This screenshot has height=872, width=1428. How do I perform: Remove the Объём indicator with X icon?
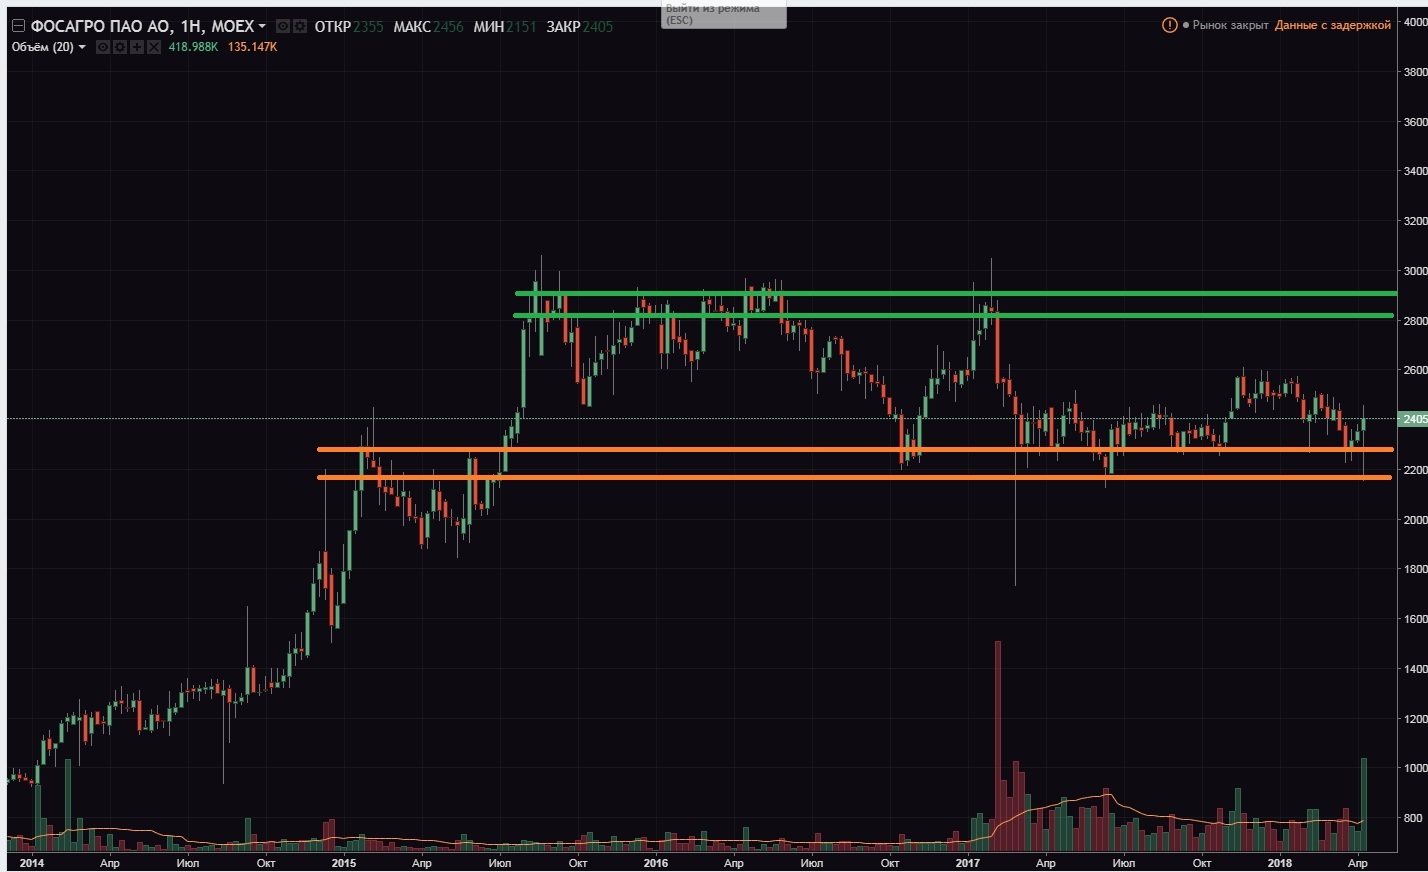tap(154, 47)
